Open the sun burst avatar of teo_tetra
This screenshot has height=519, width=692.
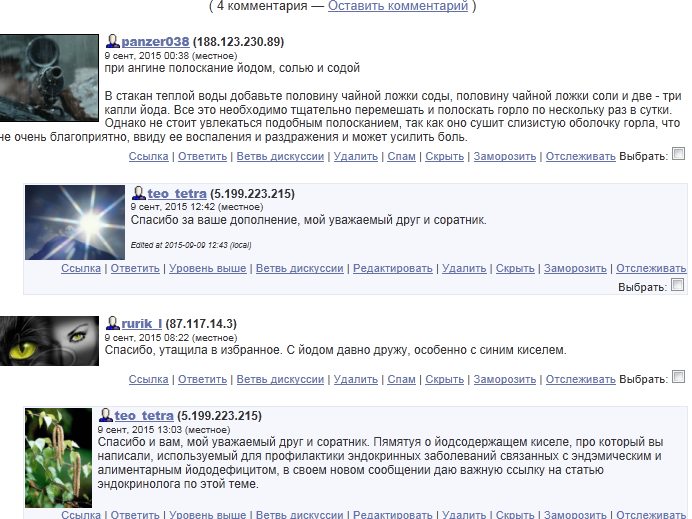75,222
